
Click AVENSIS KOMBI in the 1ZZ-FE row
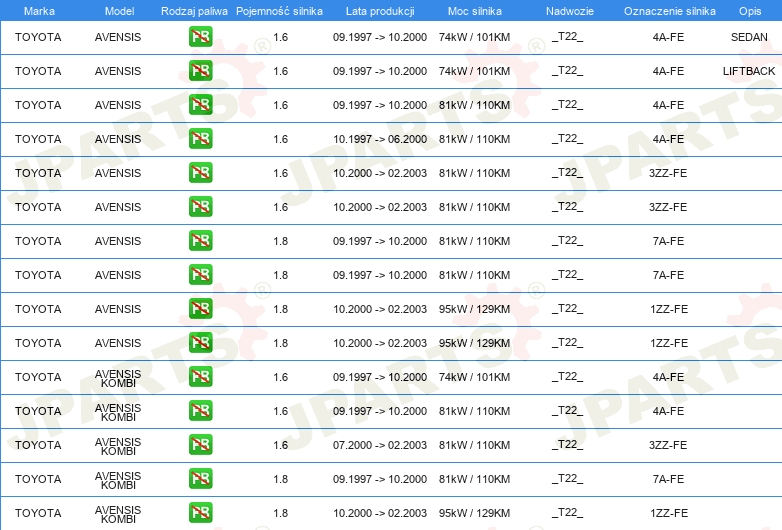[118, 514]
